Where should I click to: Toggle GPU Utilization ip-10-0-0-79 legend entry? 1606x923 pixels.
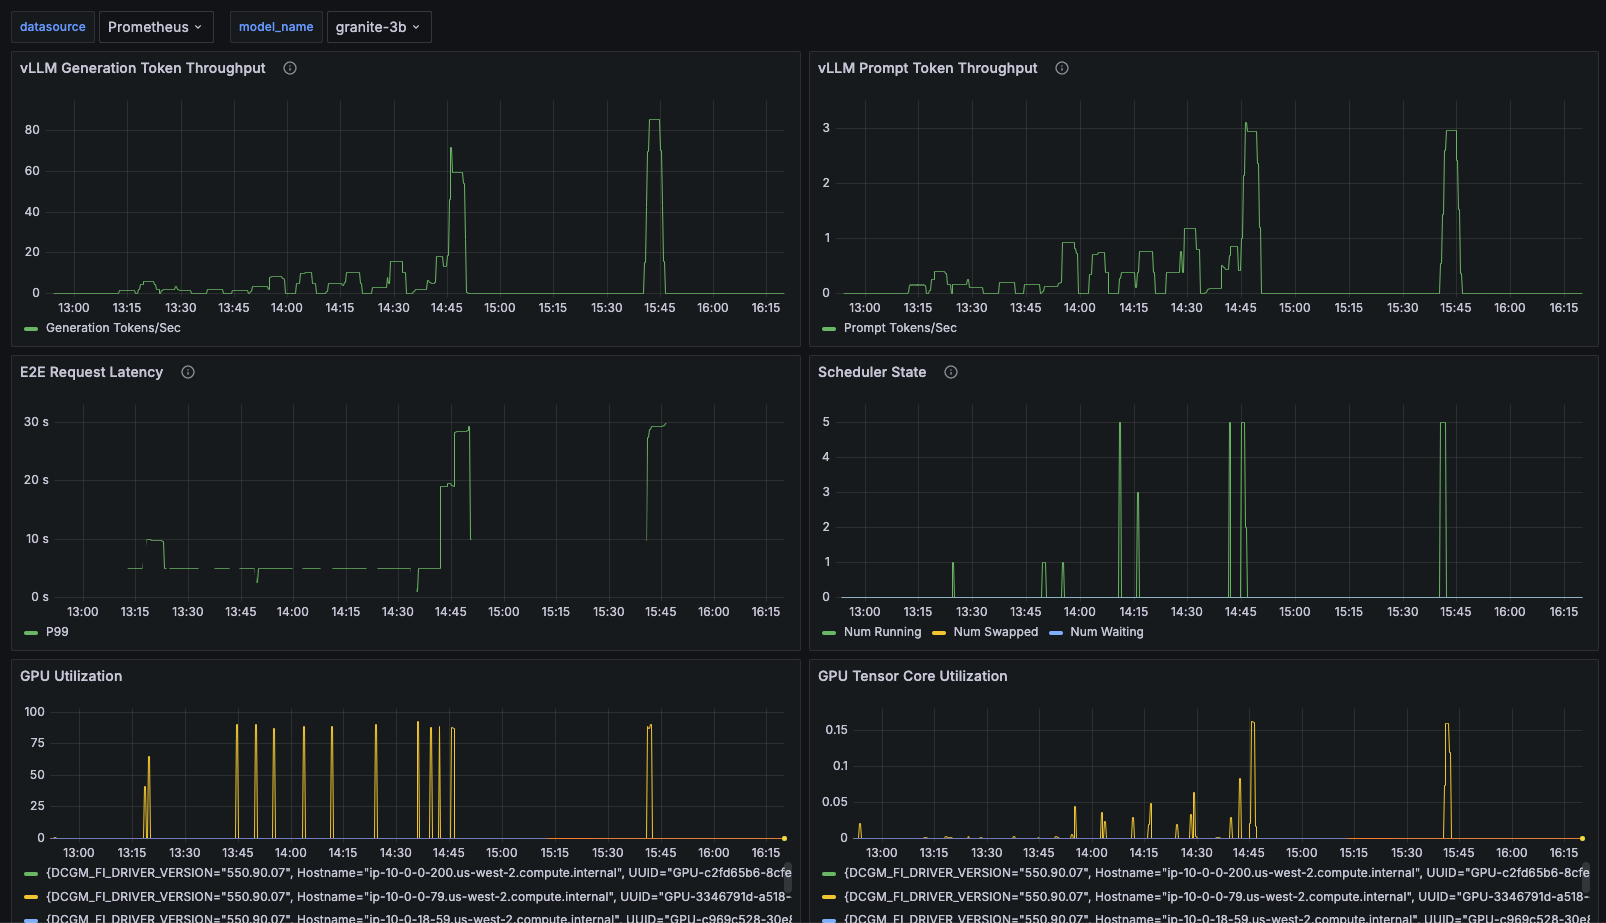click(418, 897)
